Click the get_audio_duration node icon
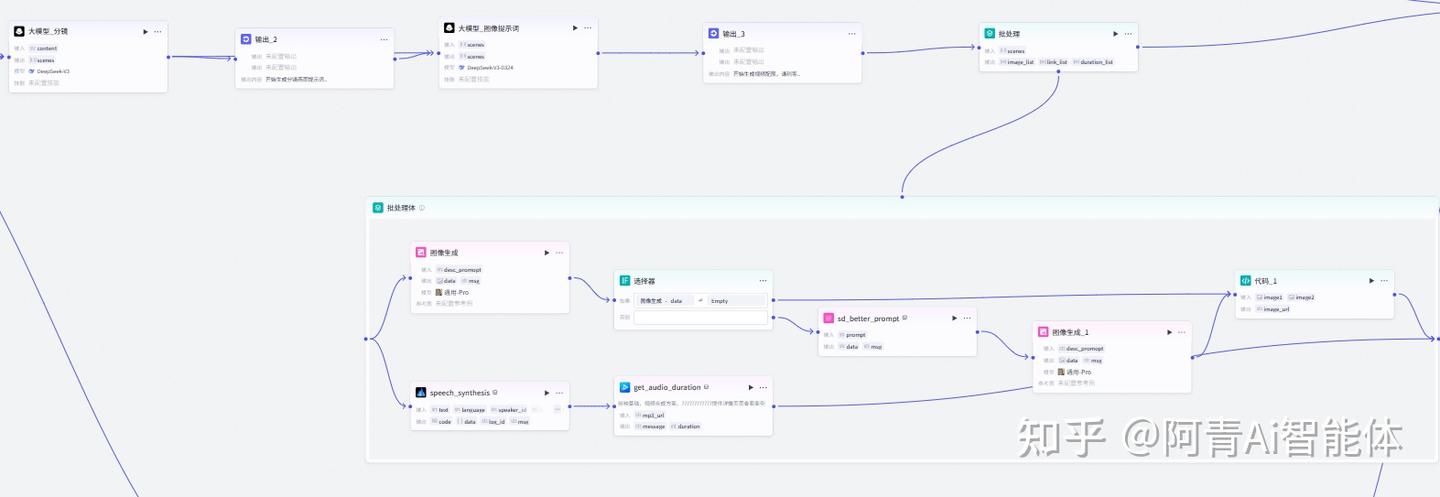 (x=625, y=387)
